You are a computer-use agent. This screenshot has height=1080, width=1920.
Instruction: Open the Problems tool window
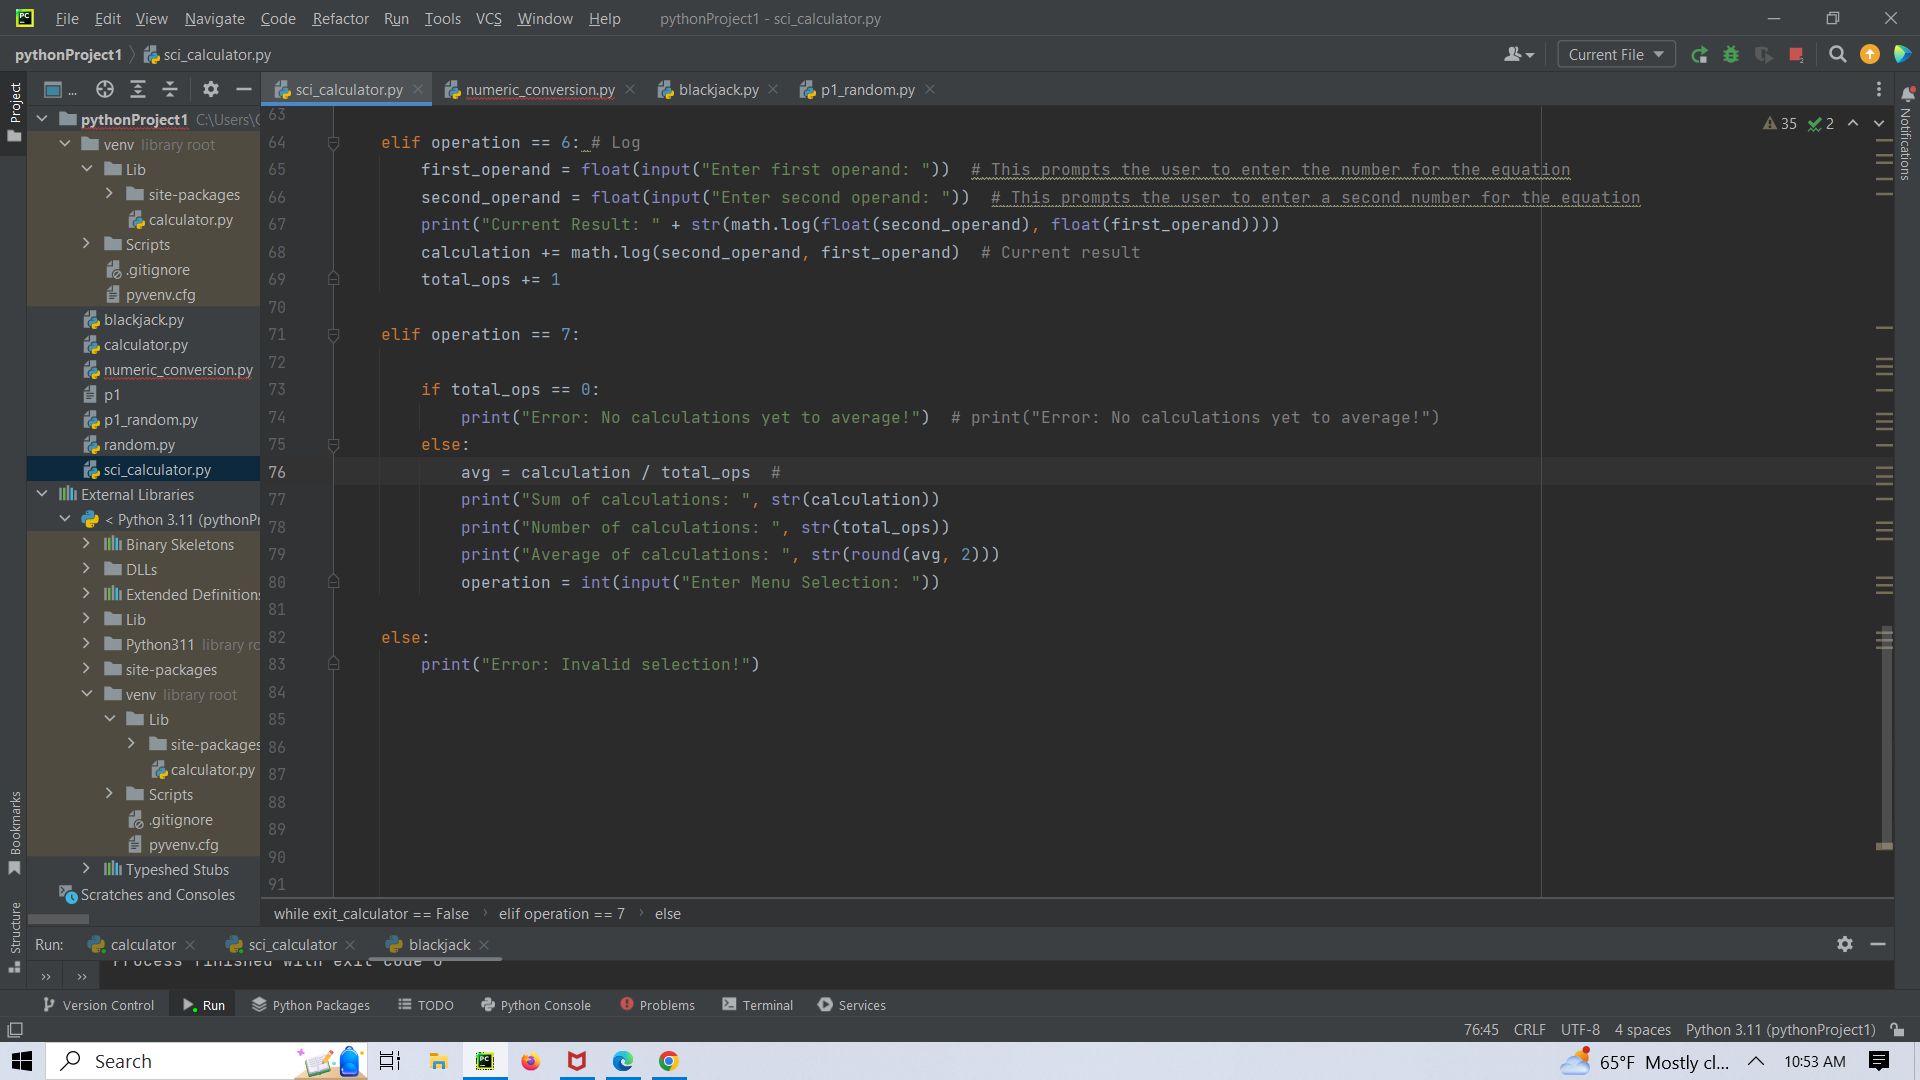[x=657, y=1005]
